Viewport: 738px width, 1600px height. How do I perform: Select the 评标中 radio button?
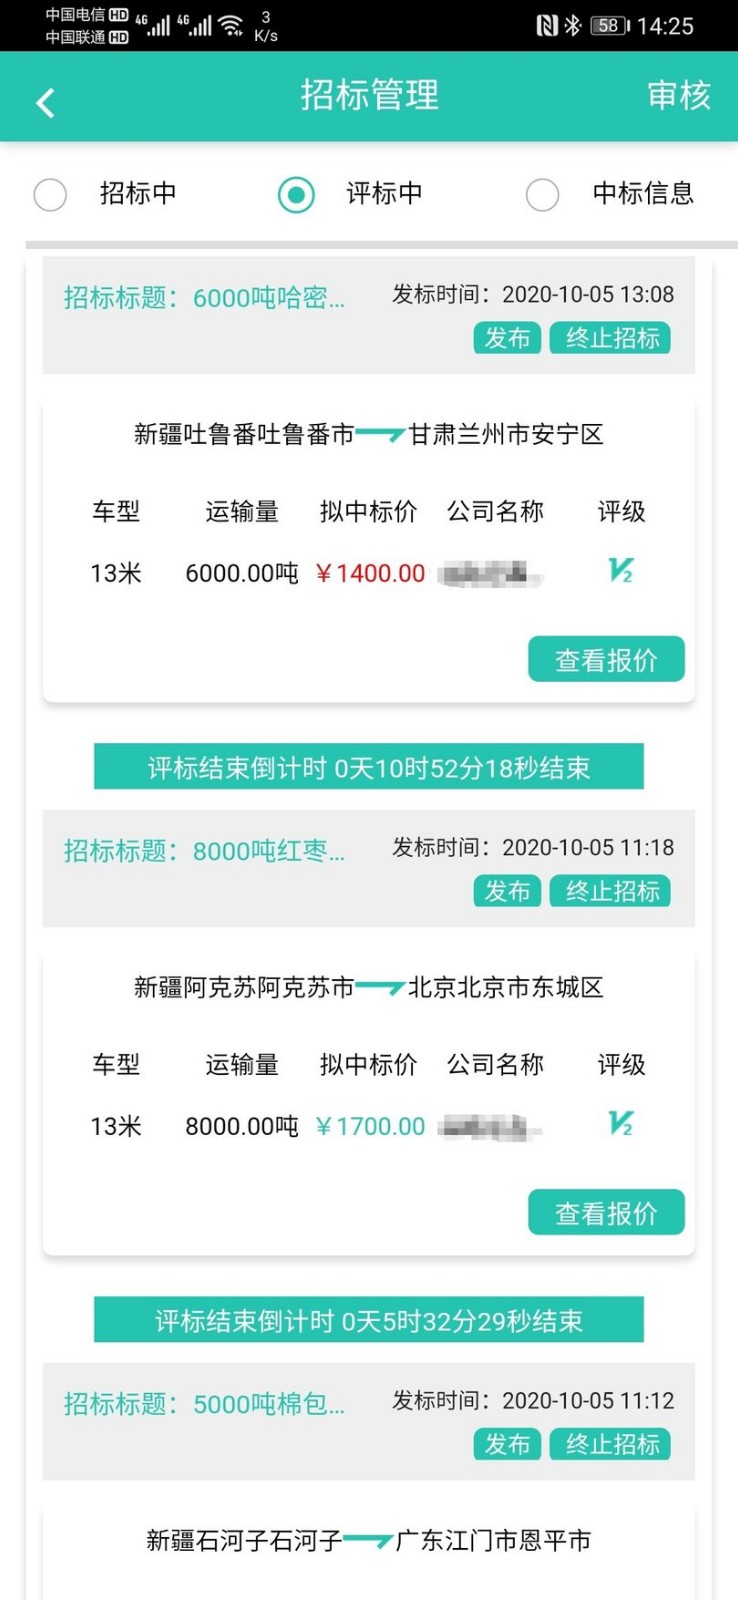(296, 194)
